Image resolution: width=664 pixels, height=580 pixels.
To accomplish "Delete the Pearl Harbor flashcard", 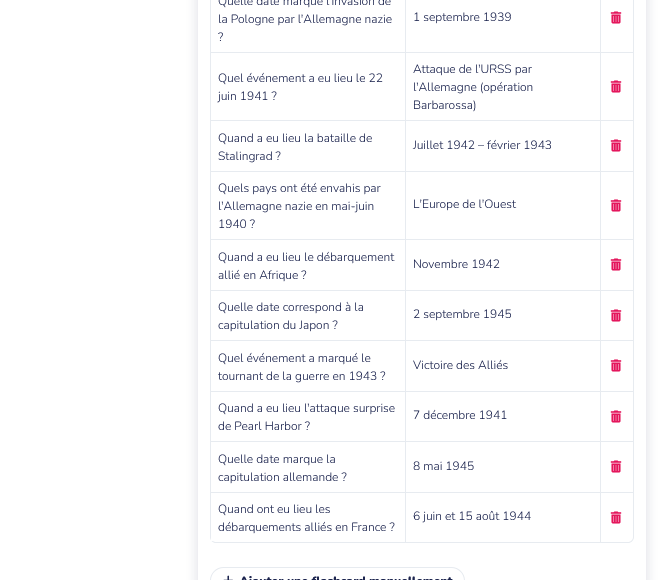I will (616, 417).
